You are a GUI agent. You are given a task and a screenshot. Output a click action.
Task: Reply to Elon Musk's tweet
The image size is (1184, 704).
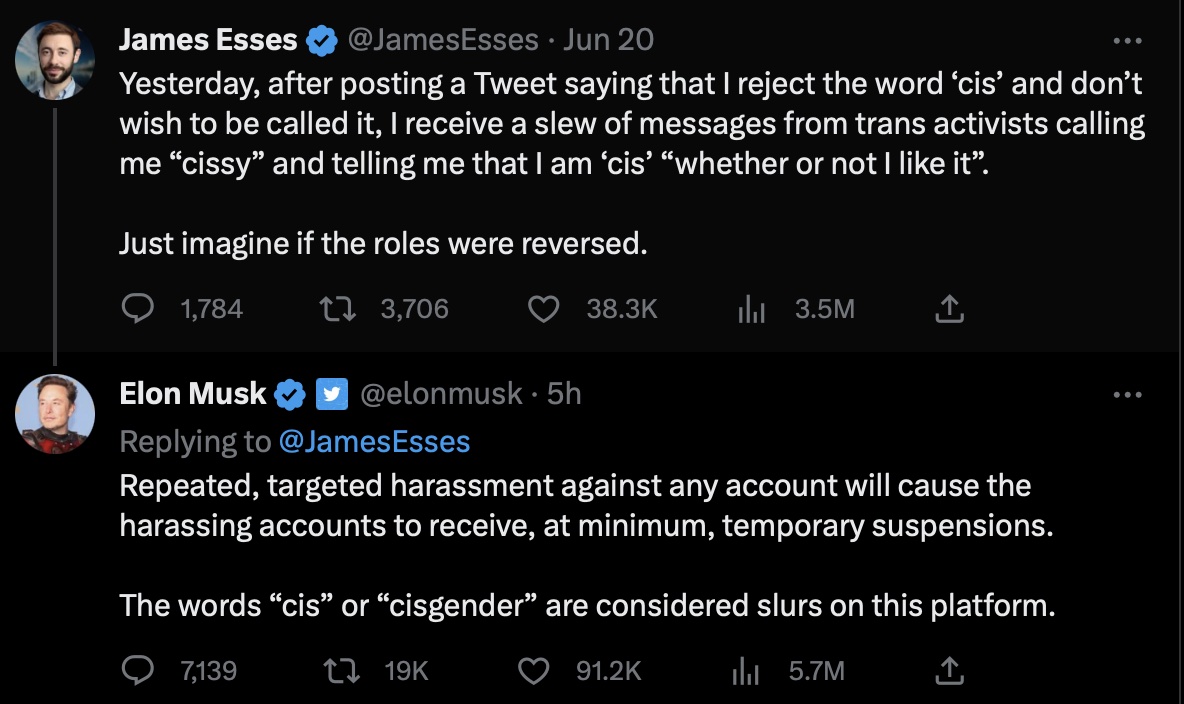tap(135, 670)
